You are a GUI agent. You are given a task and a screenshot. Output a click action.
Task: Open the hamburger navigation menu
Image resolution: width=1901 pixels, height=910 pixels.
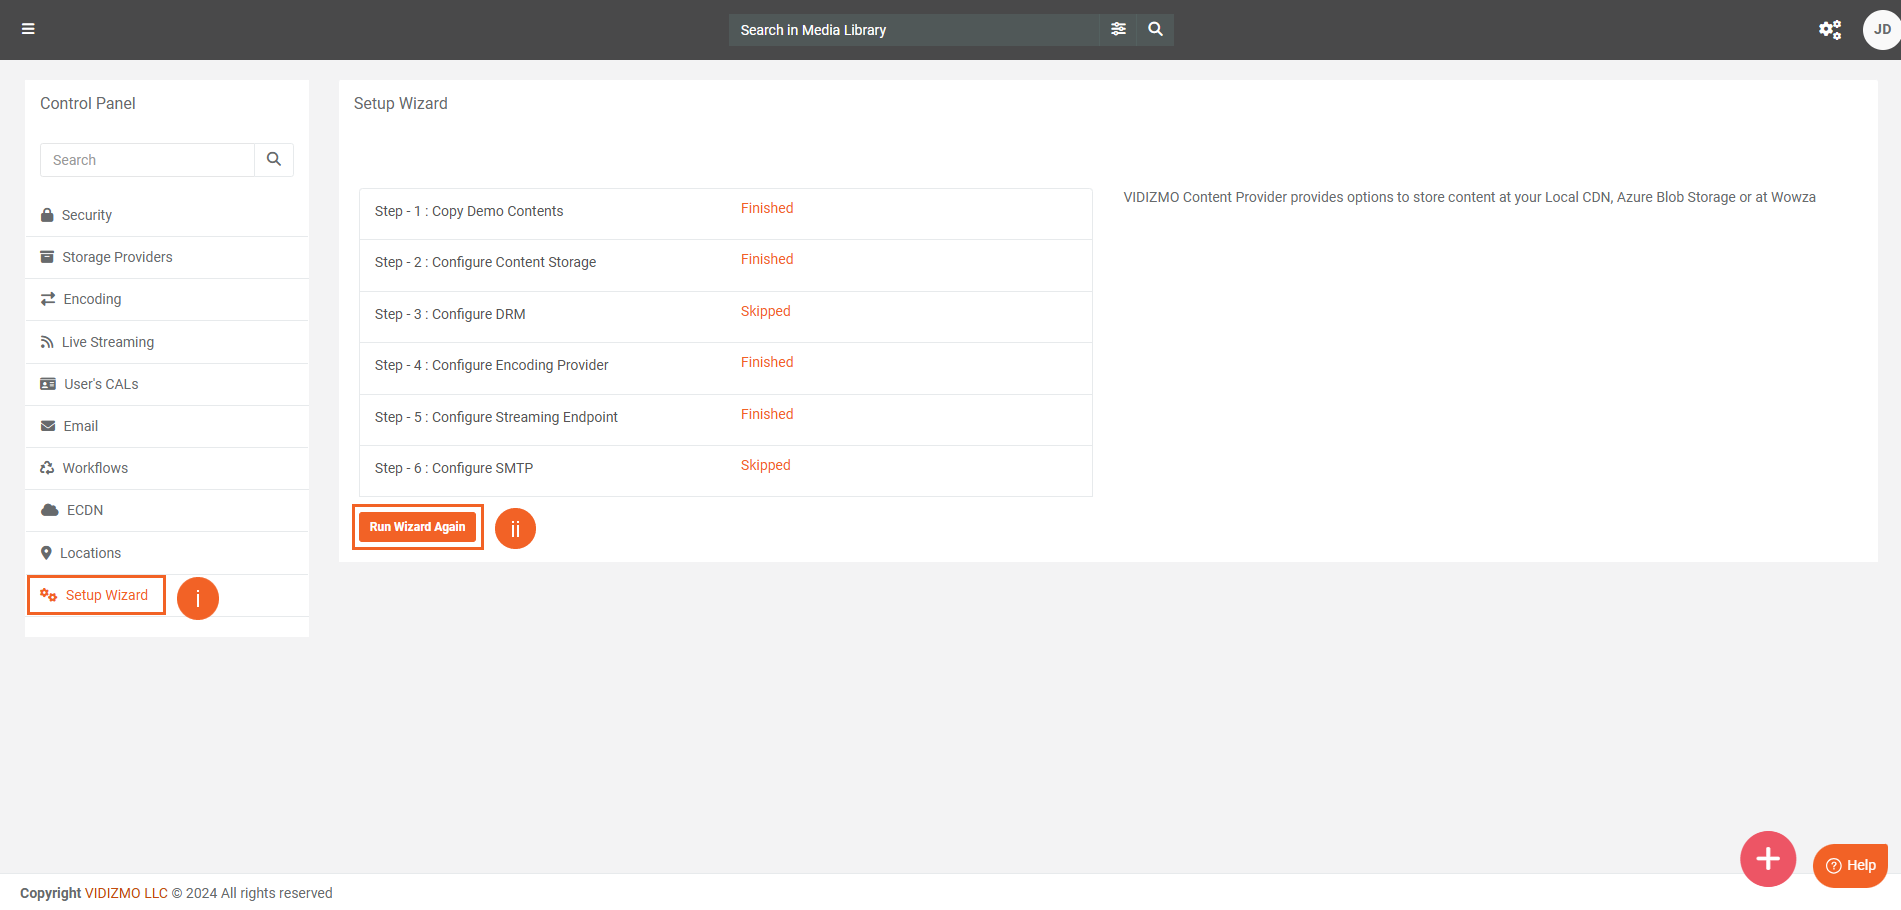tap(28, 29)
